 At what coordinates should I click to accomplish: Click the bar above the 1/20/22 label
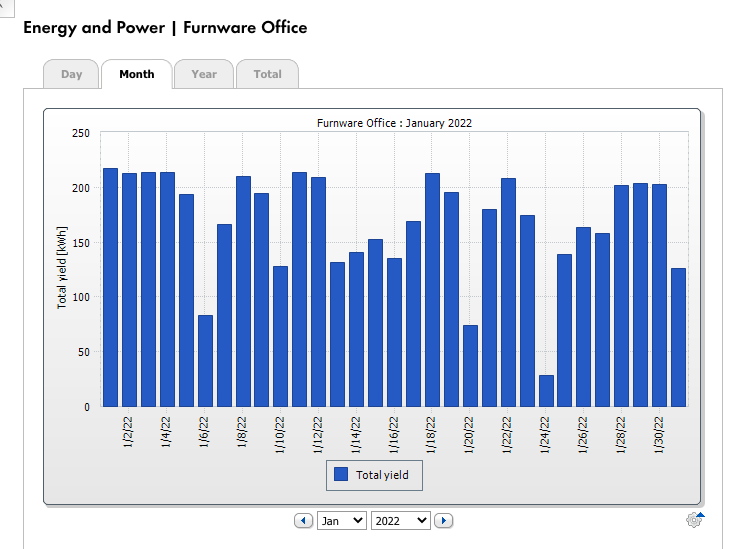point(470,366)
